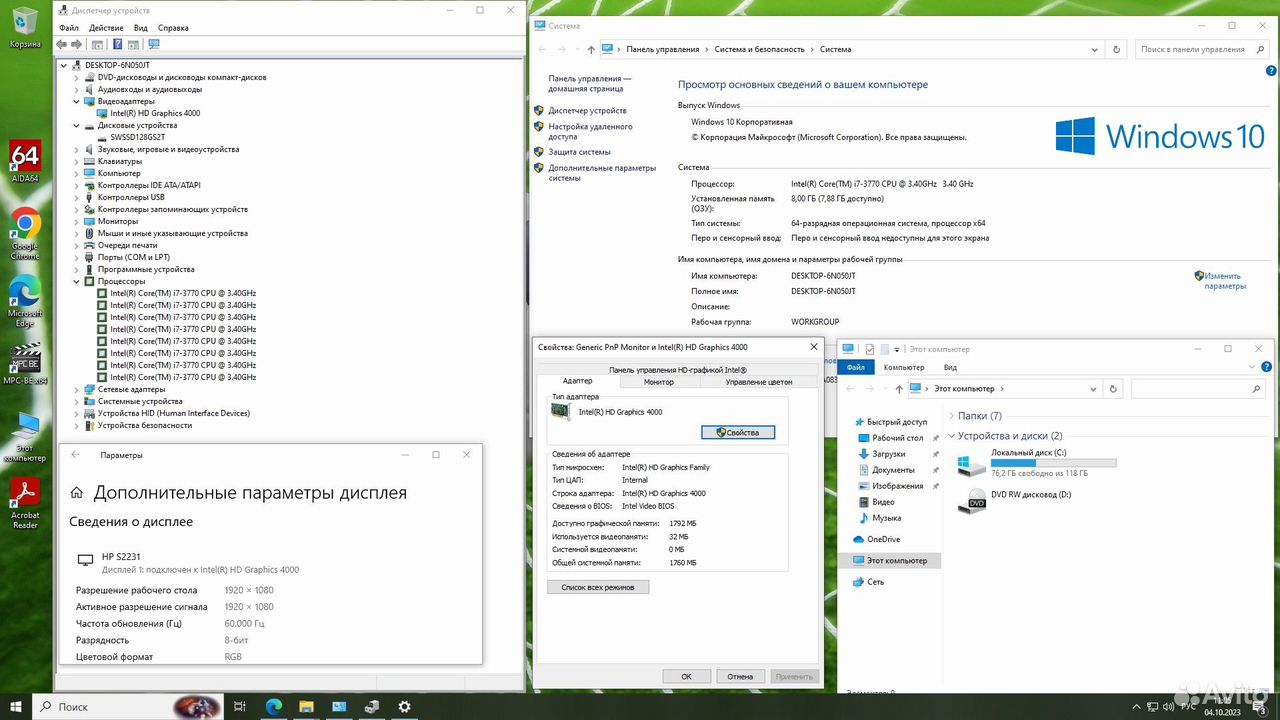Open Settings gear on the taskbar
Viewport: 1280px width, 720px height.
[x=405, y=706]
